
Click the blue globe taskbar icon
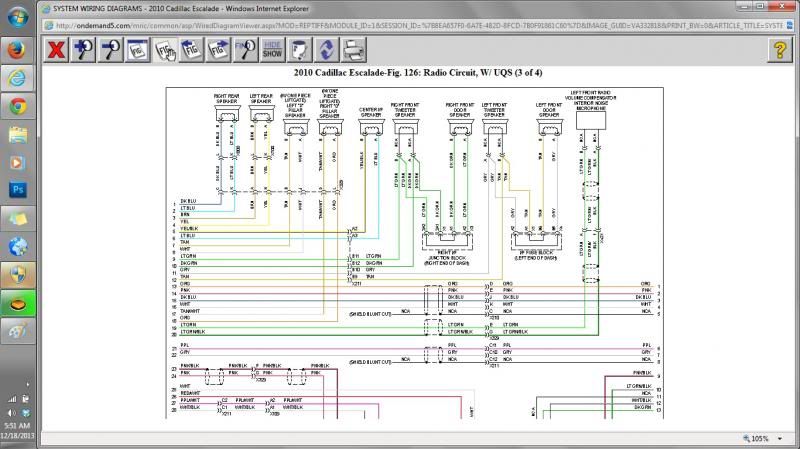17,247
